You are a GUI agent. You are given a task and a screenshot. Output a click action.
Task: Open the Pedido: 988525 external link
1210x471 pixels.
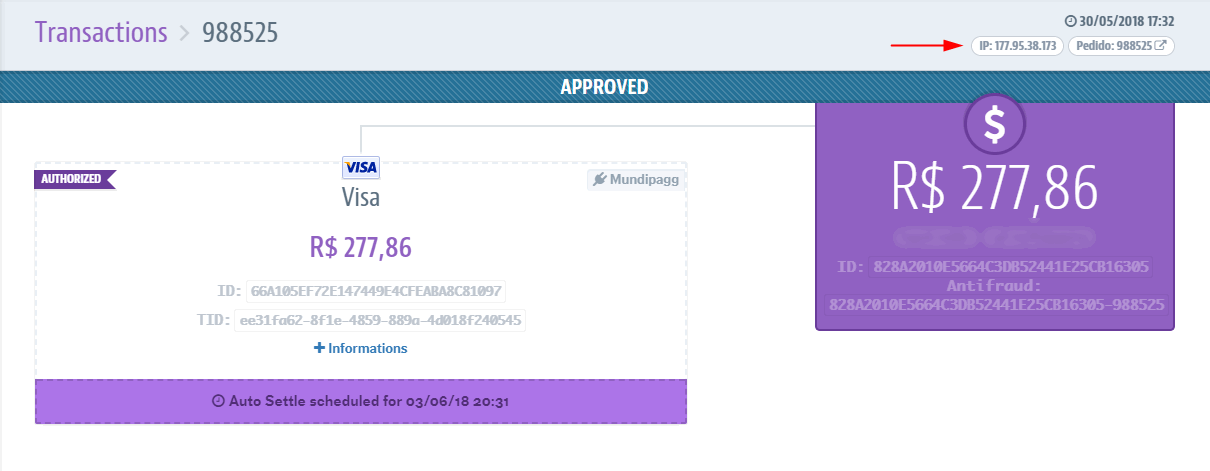(1122, 46)
